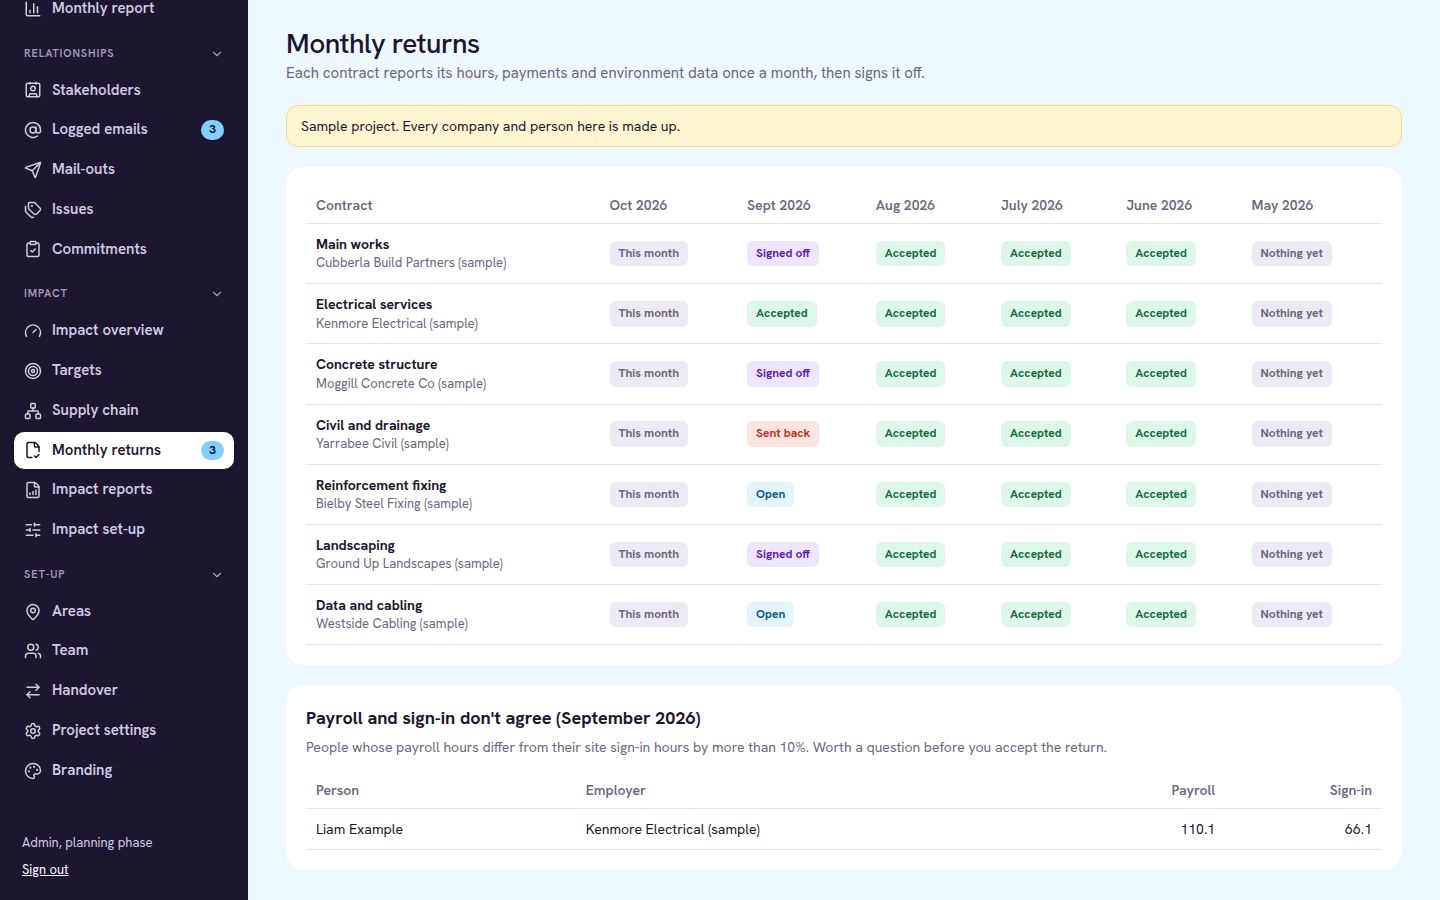1440x900 pixels.
Task: Click Kenmore Electrical in the Employer column
Action: [673, 829]
